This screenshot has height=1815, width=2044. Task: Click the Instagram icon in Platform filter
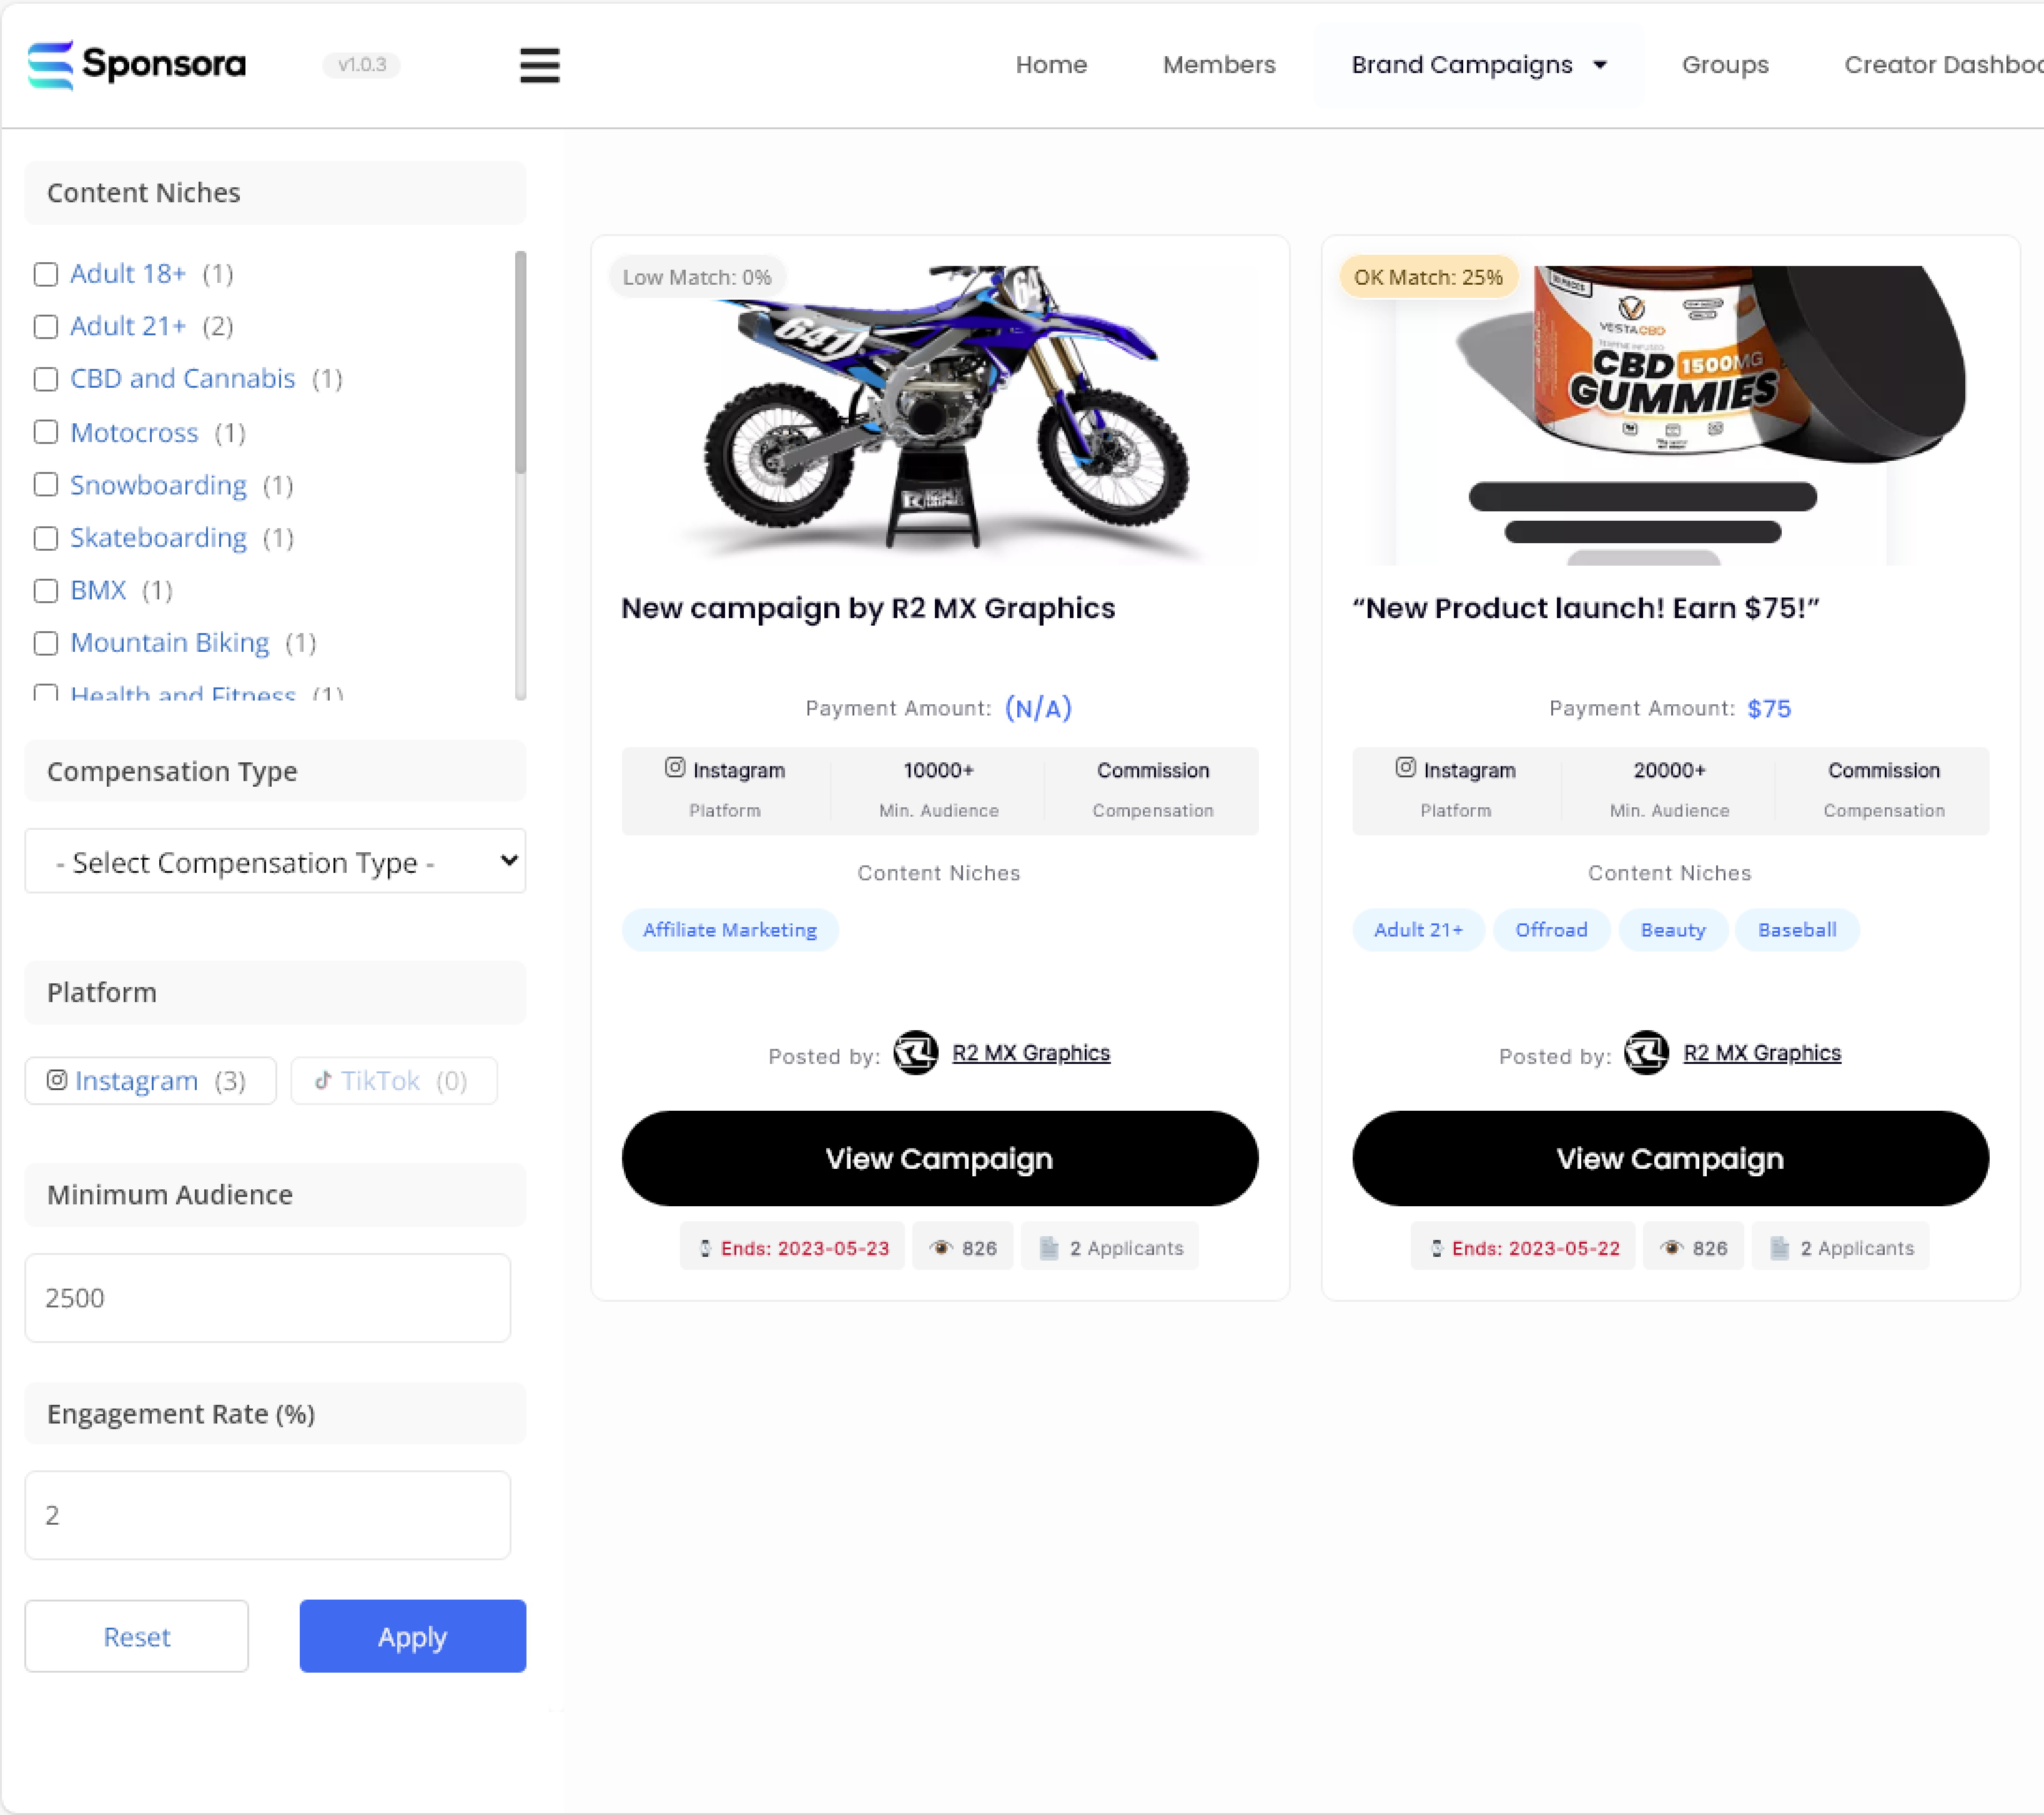[x=57, y=1080]
